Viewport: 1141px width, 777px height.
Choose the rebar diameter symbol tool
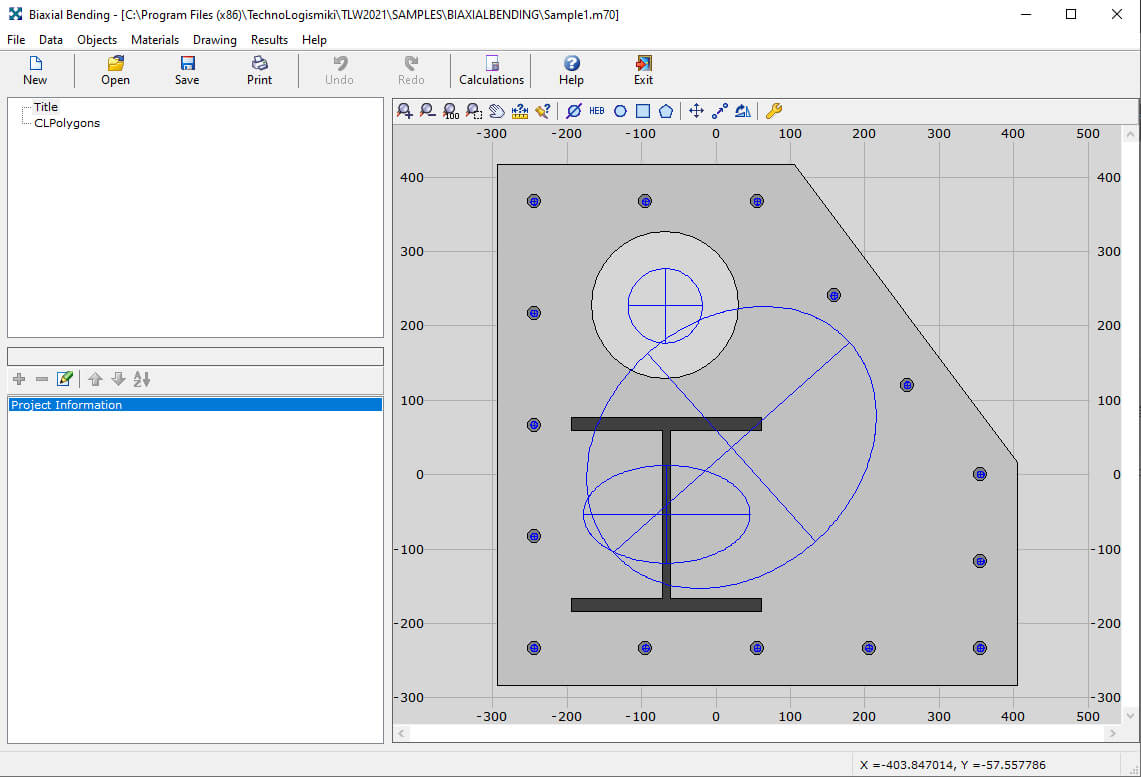click(573, 111)
